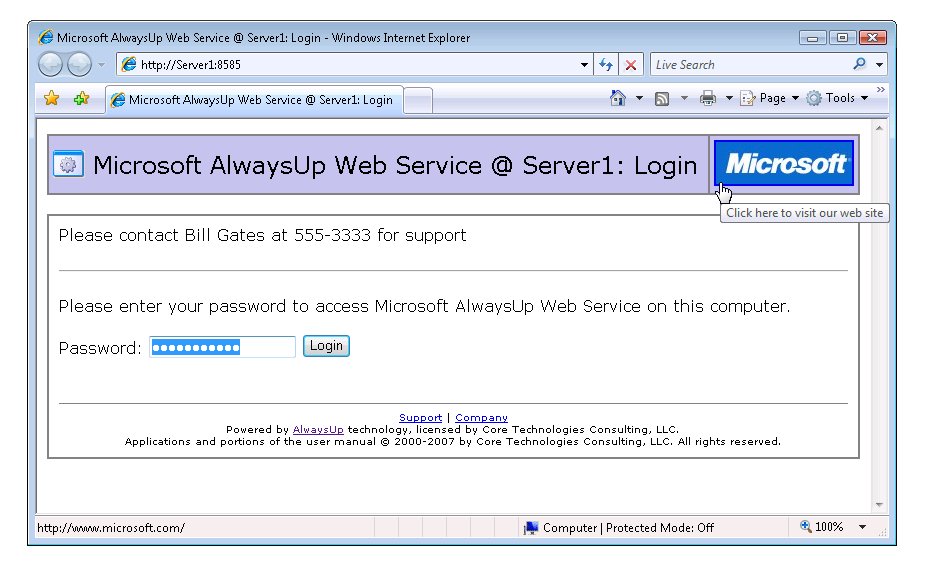The height and width of the screenshot is (570, 925).
Task: Click the IE logo in title bar
Action: [x=45, y=38]
